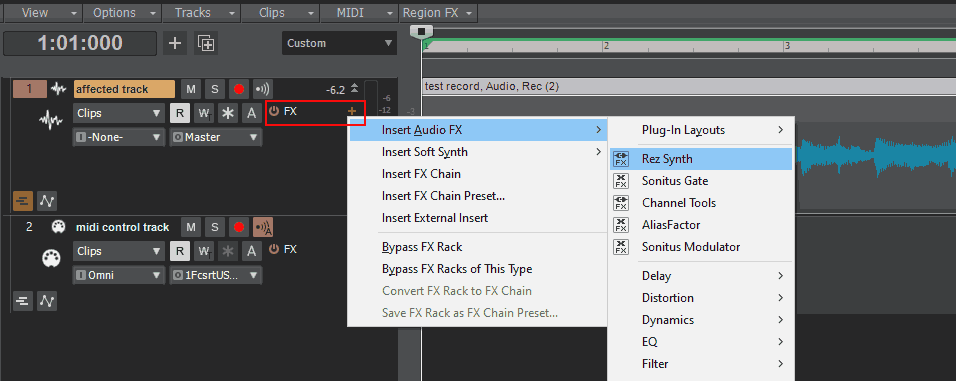Solo the midi control track
Screen dimensions: 956x381
(x=215, y=227)
